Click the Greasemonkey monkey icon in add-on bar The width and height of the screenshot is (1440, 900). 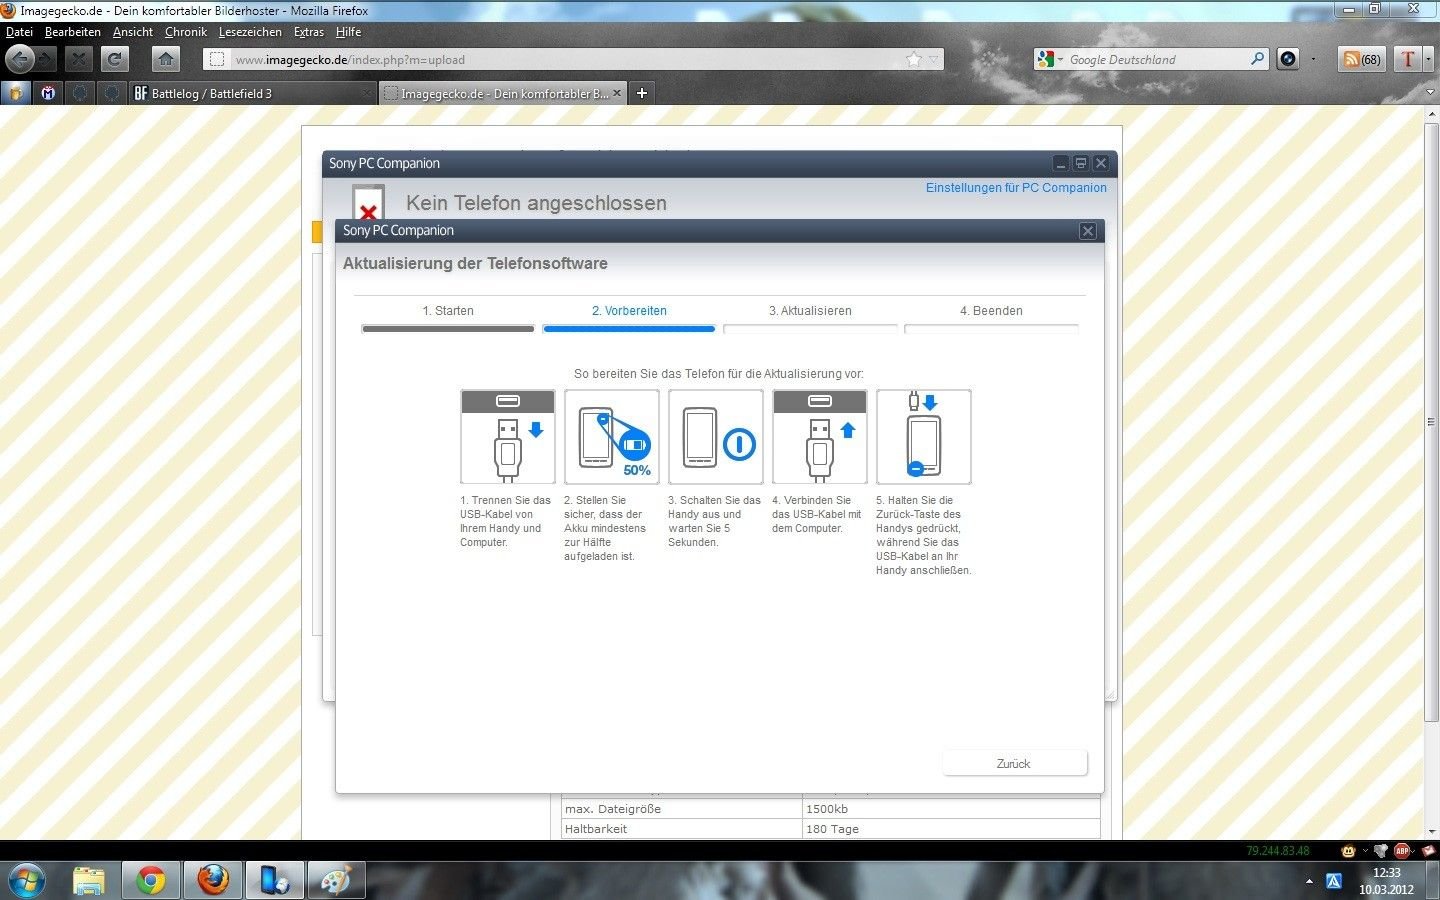click(x=1348, y=851)
